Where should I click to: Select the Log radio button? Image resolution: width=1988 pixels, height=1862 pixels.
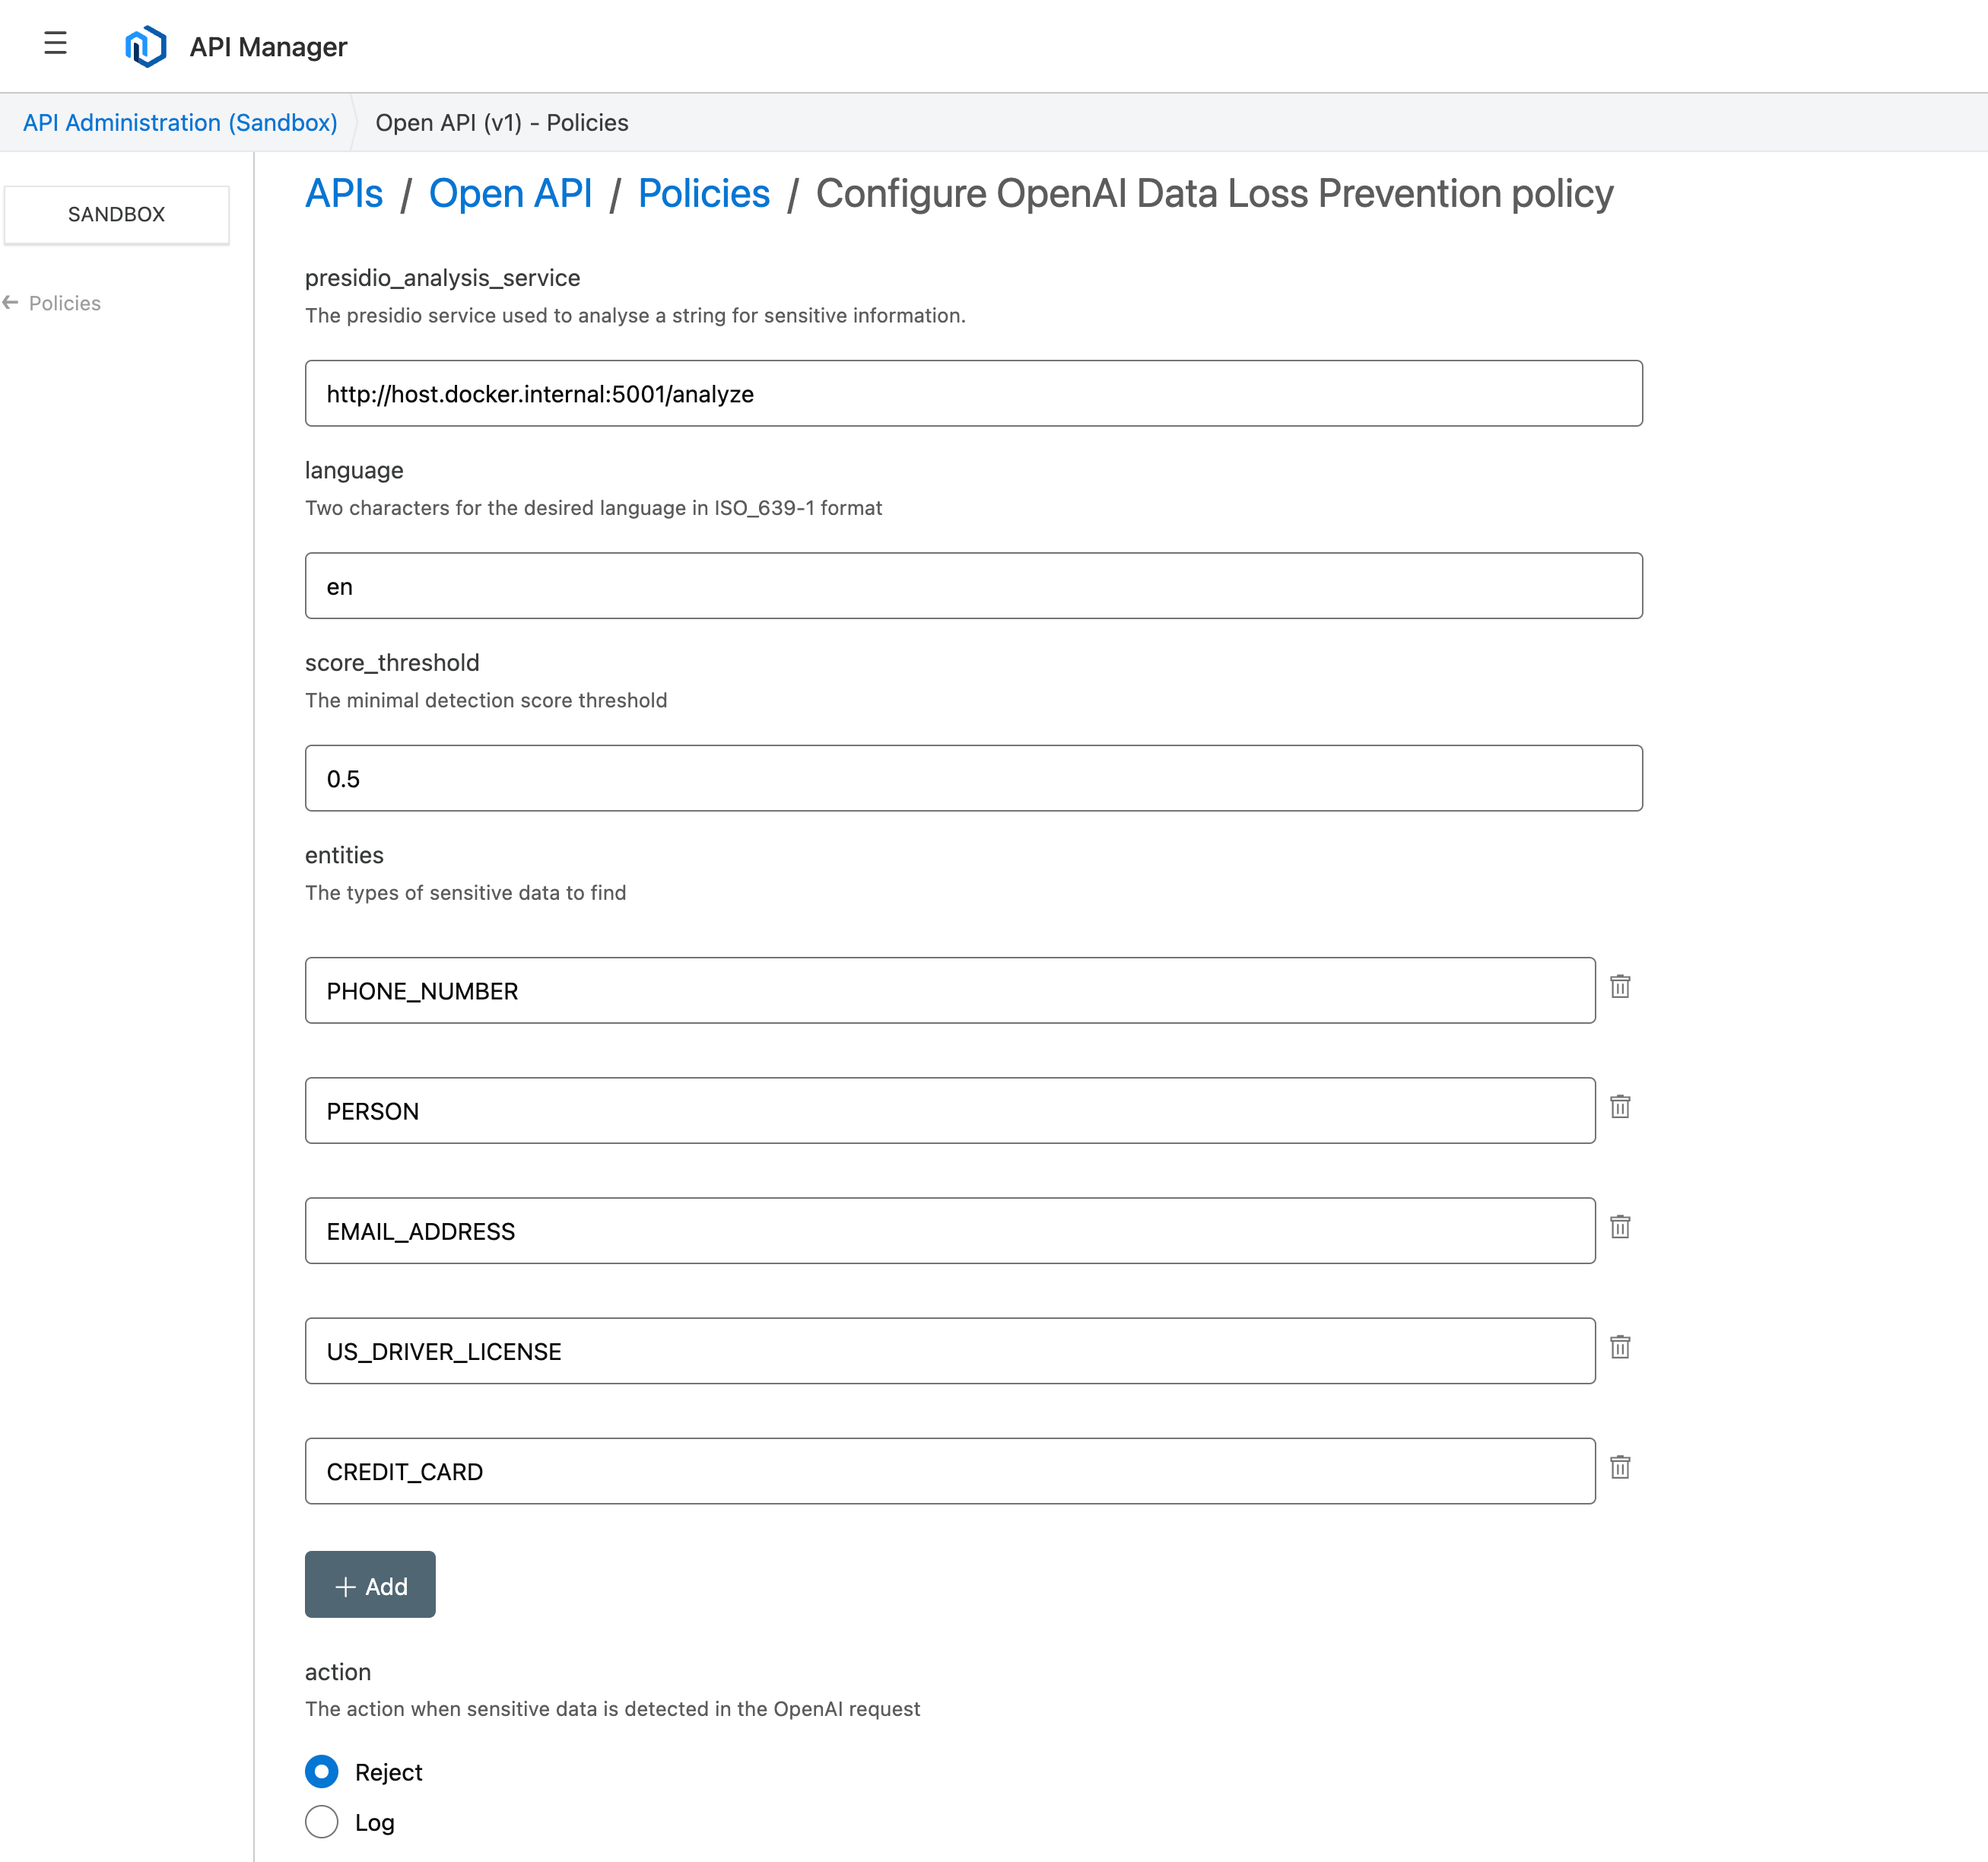coord(322,1822)
